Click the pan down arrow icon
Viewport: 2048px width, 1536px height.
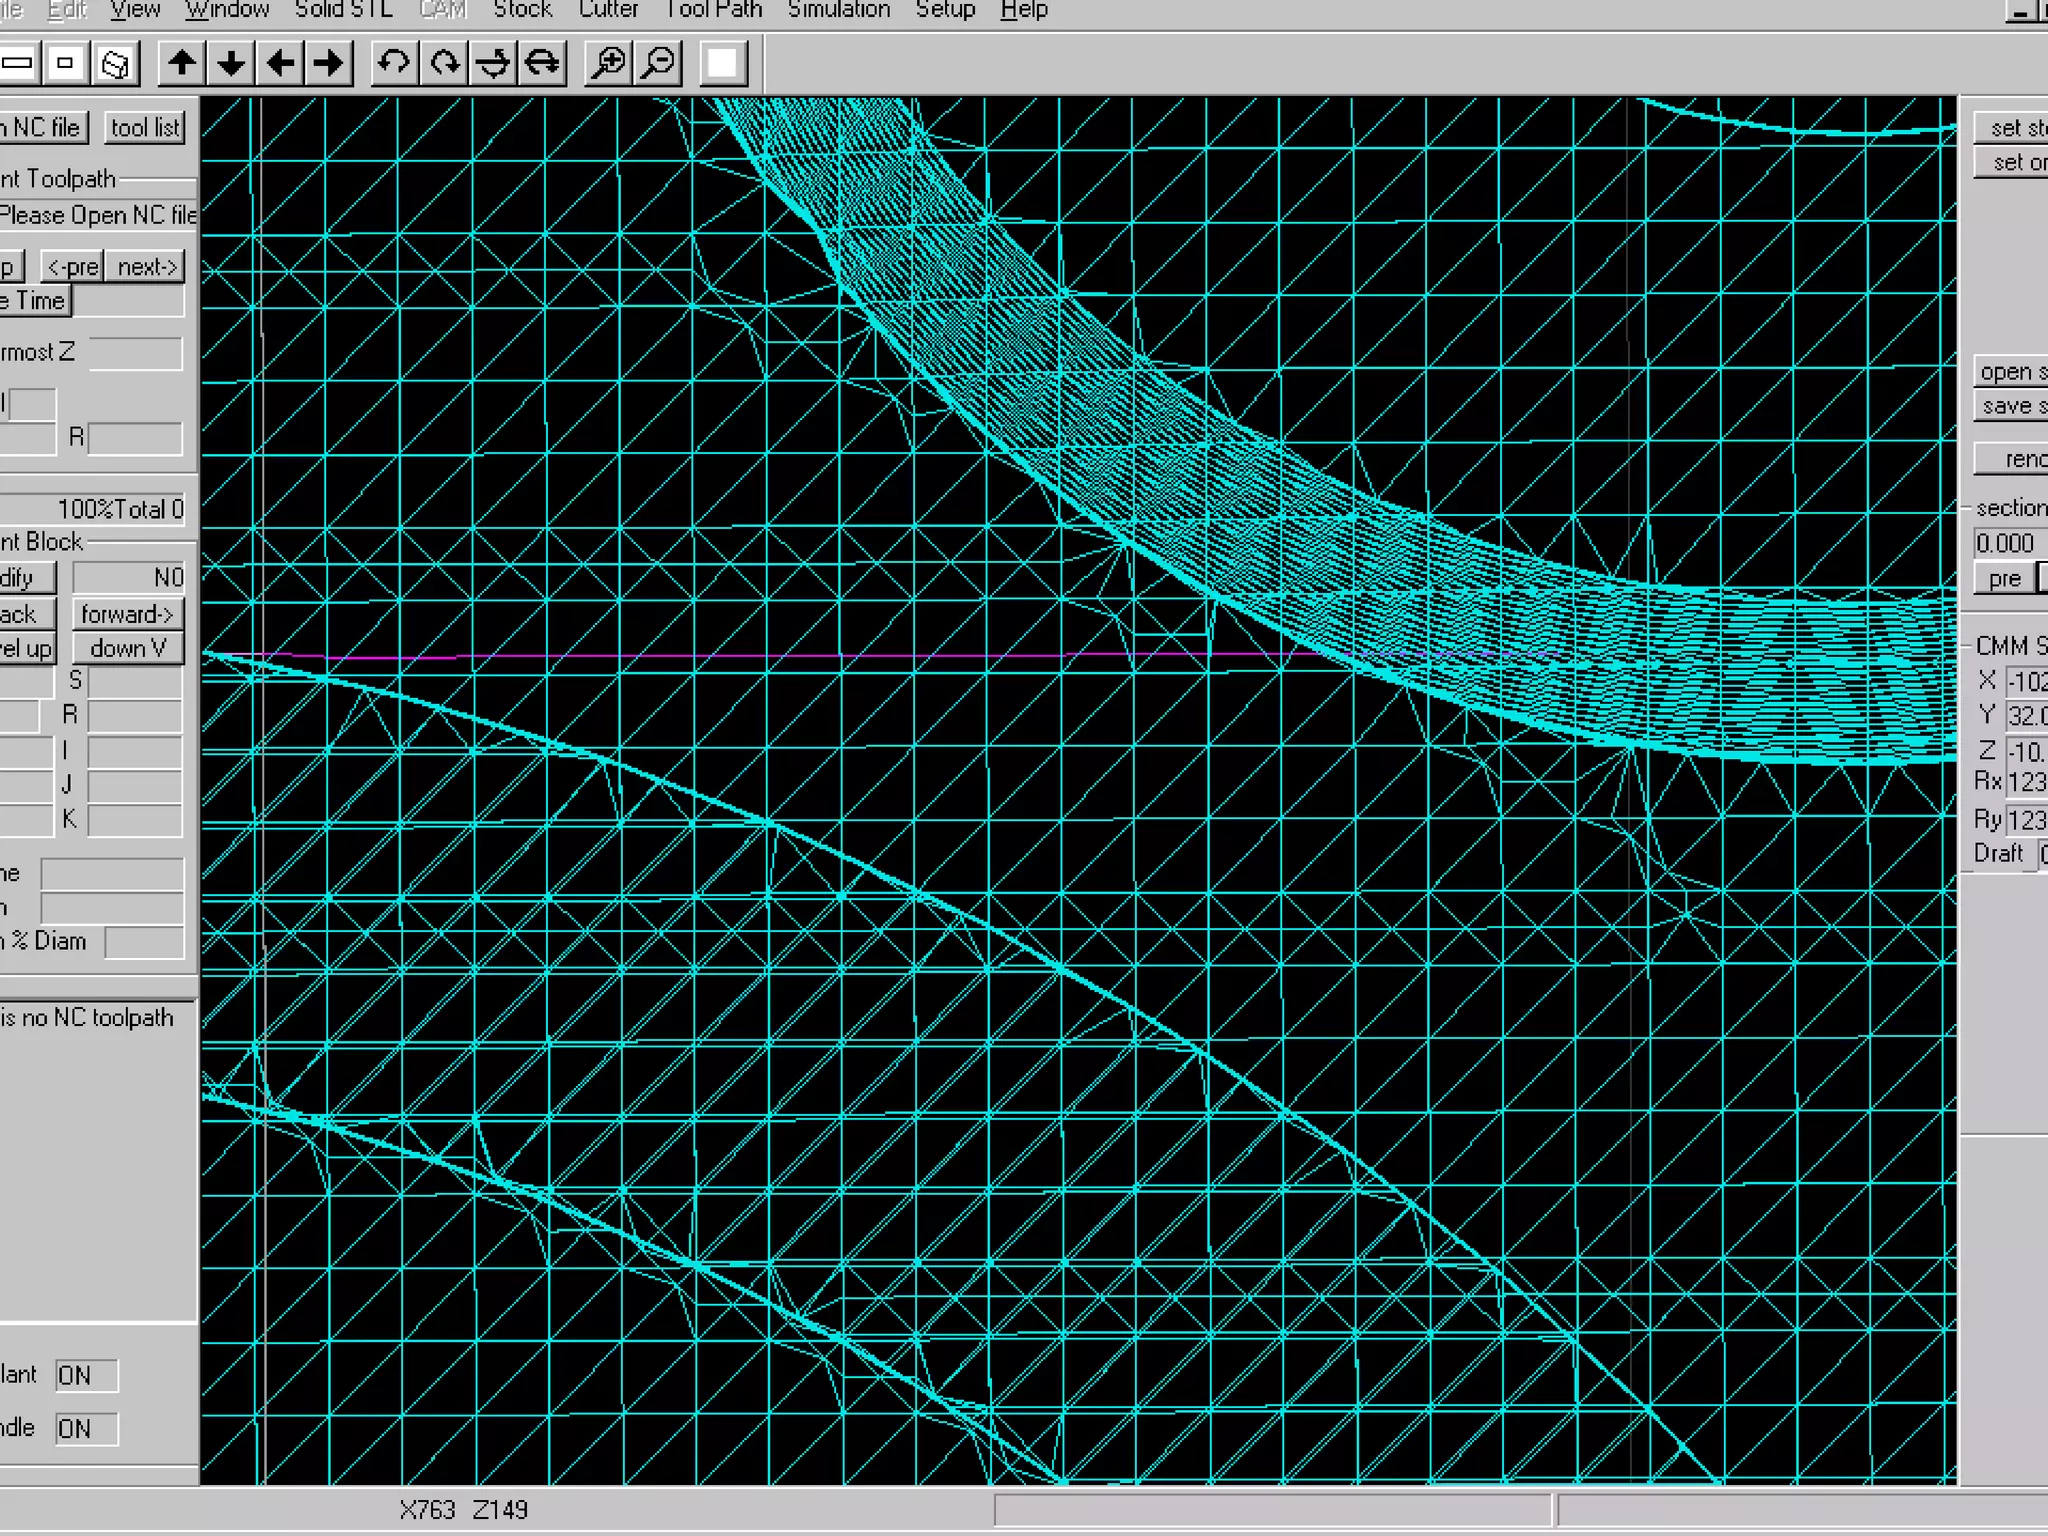pos(231,64)
